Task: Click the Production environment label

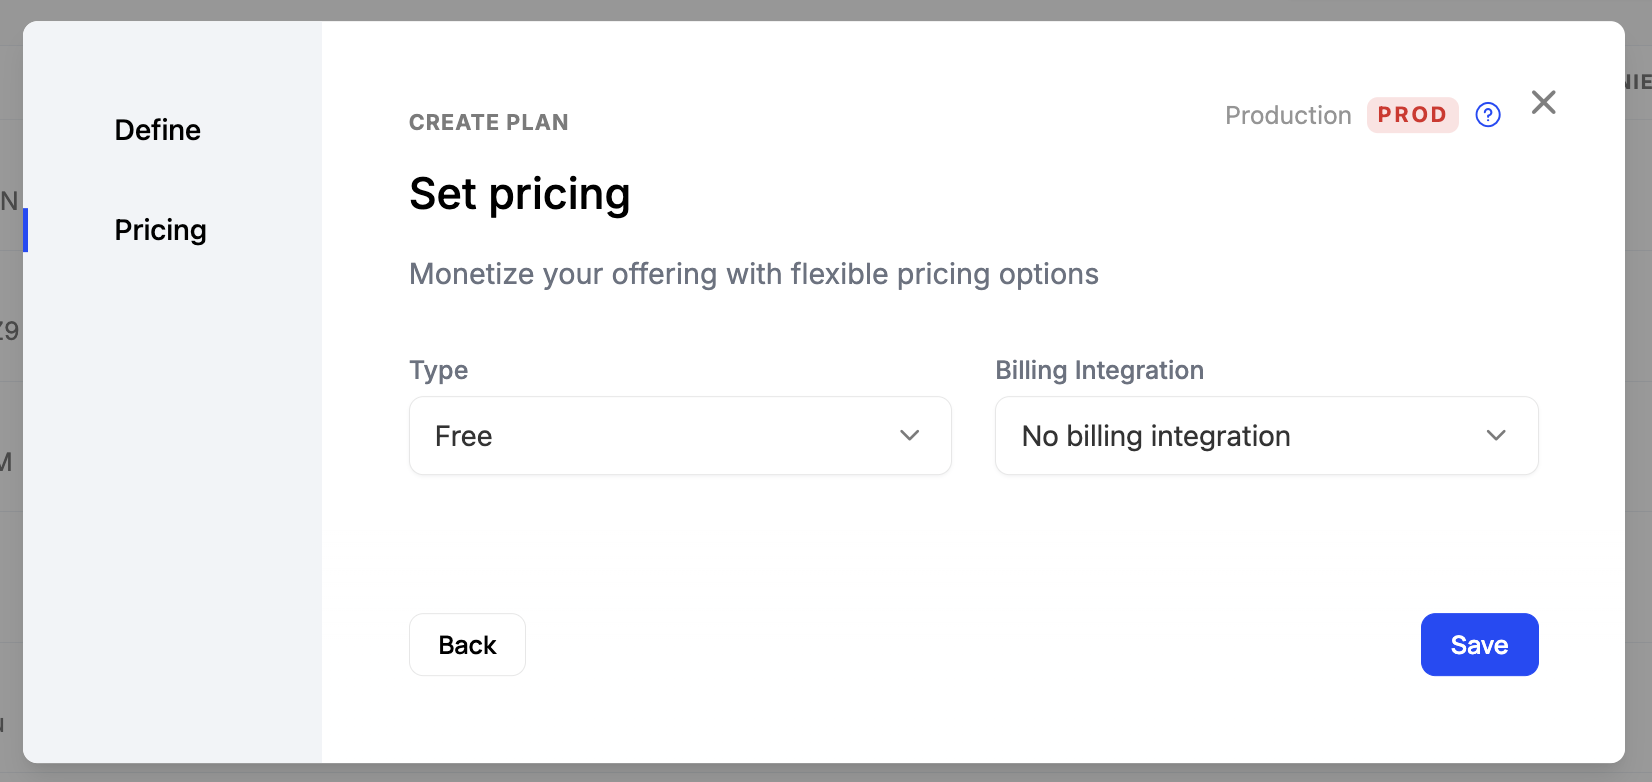Action: [1288, 115]
